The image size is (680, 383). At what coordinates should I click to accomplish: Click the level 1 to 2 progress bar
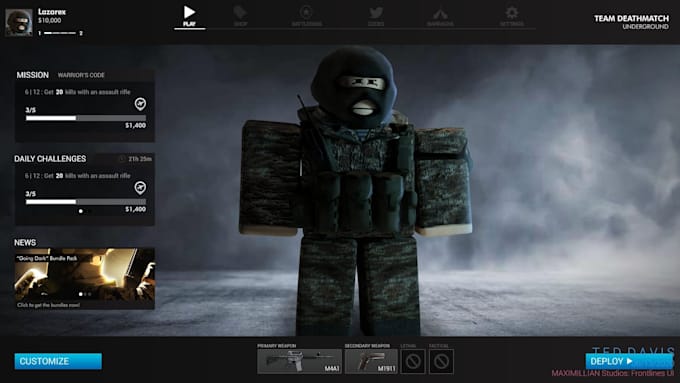tap(60, 33)
